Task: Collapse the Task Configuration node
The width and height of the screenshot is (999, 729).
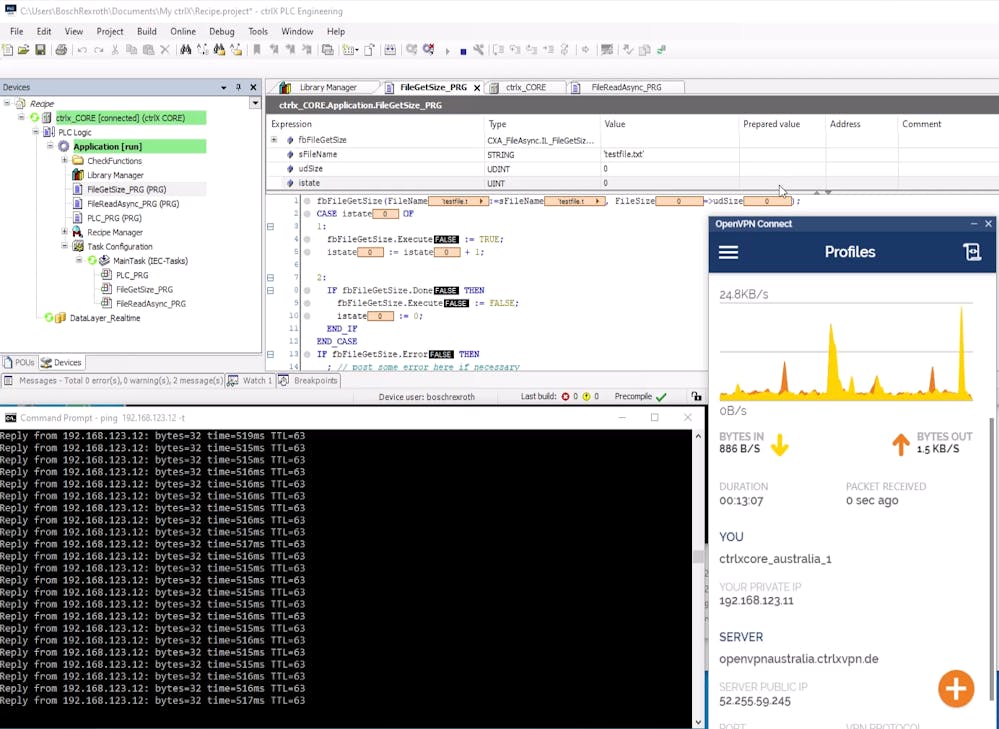Action: tap(64, 246)
